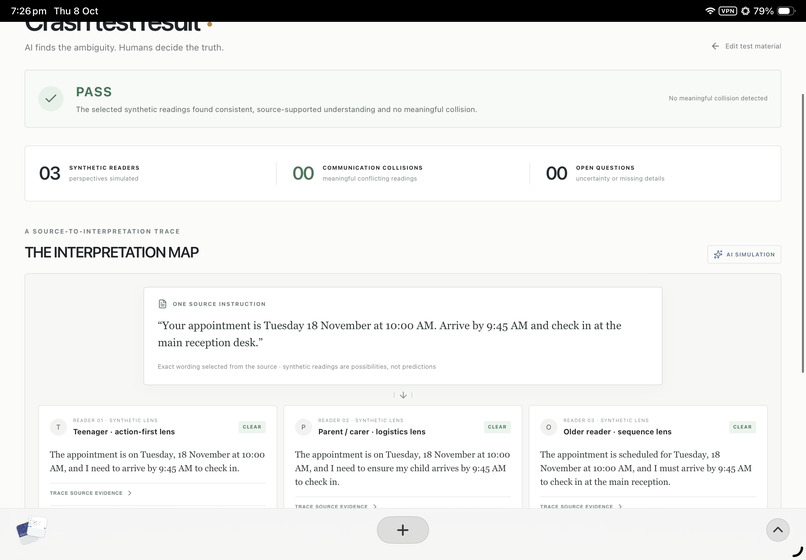Click the P avatar for Parent / carer reader
The width and height of the screenshot is (806, 560).
tap(303, 427)
